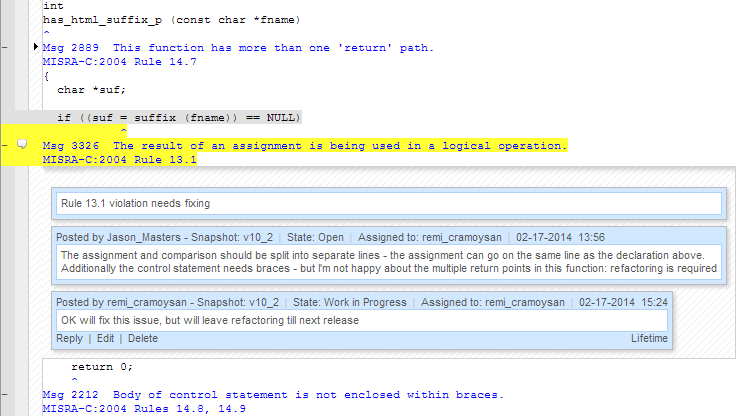
Task: Click the comment bubble icon beside Msg 3326
Action: point(22,144)
